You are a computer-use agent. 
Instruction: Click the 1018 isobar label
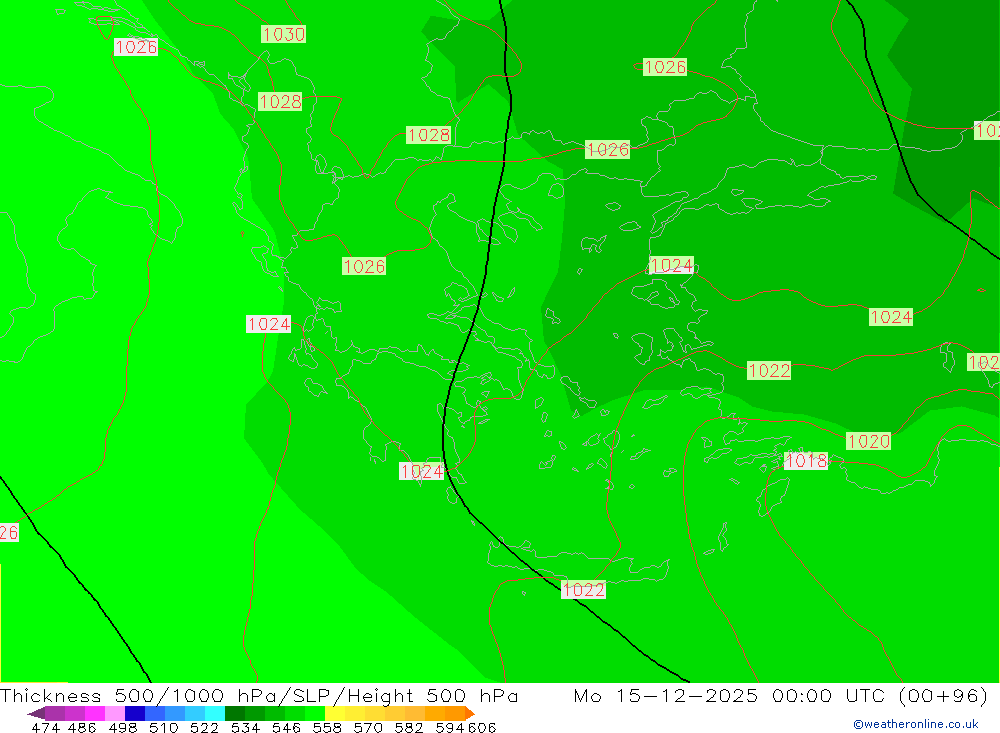coord(806,461)
